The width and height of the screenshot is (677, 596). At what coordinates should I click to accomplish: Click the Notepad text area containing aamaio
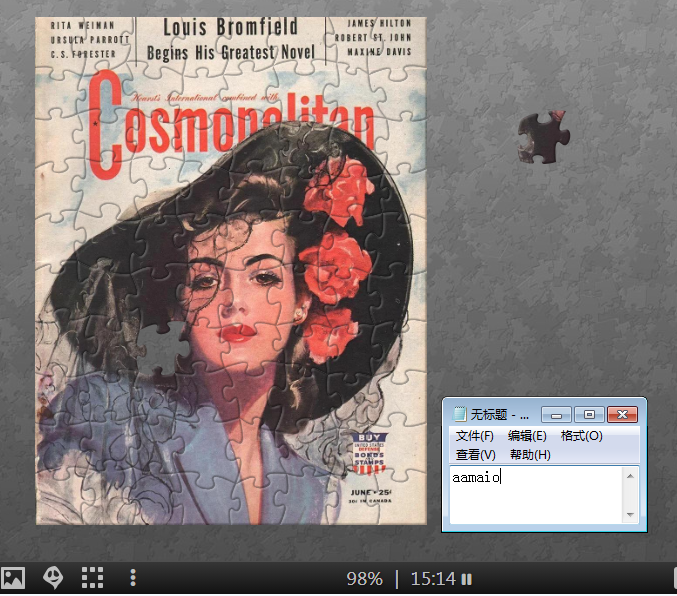coord(535,495)
